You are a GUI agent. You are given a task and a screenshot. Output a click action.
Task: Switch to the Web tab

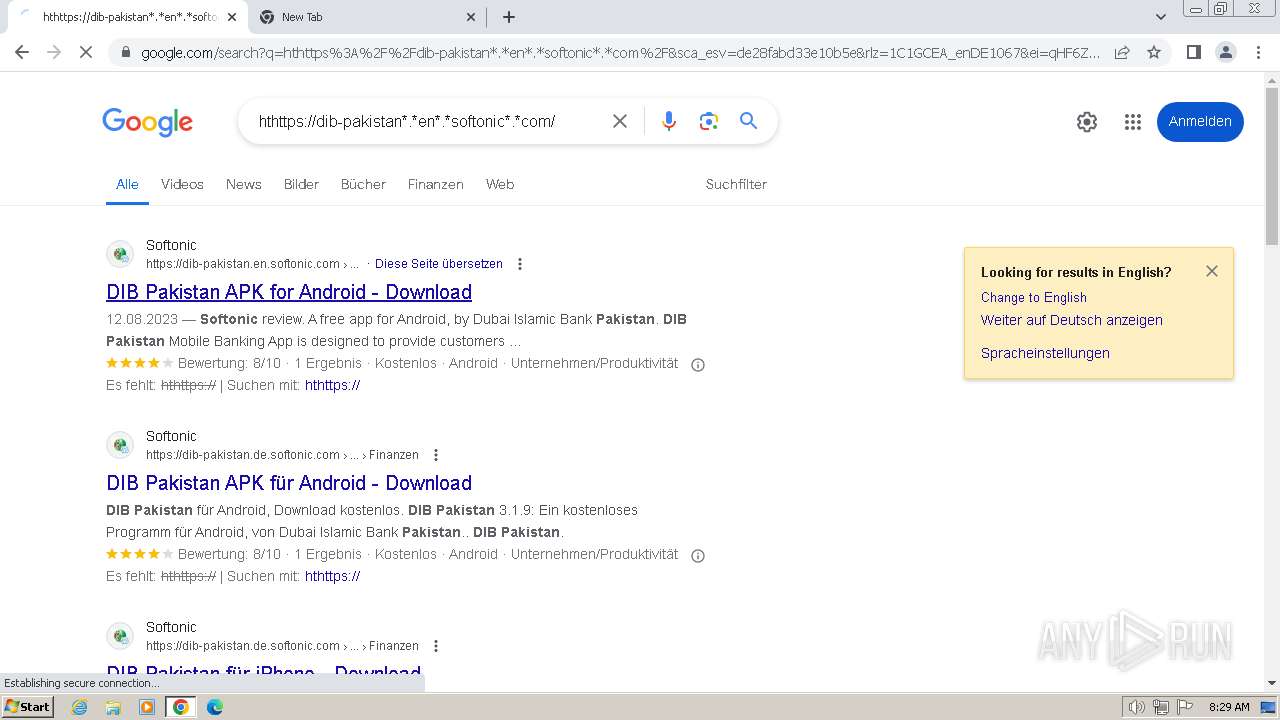[x=500, y=184]
